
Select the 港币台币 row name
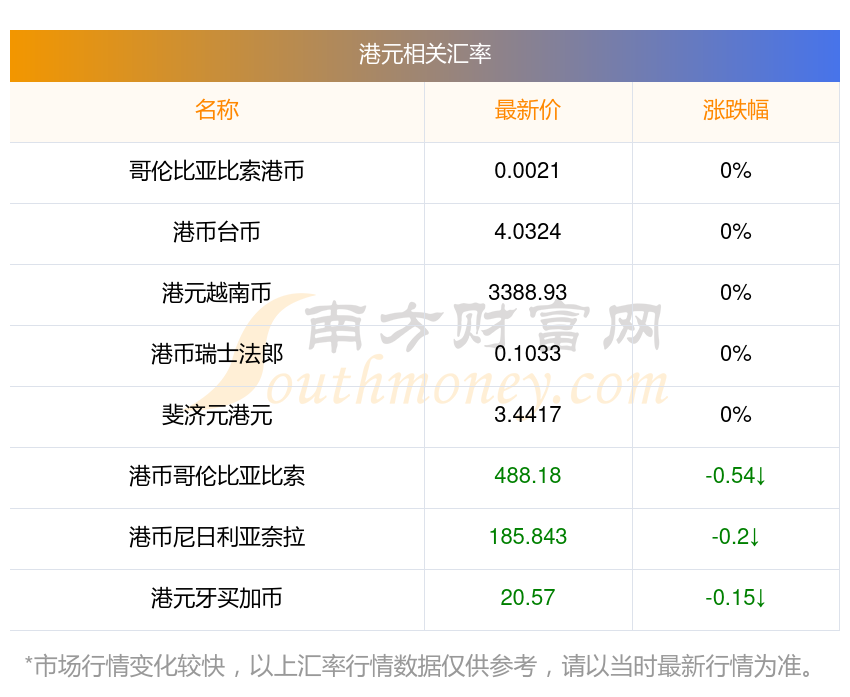[217, 232]
